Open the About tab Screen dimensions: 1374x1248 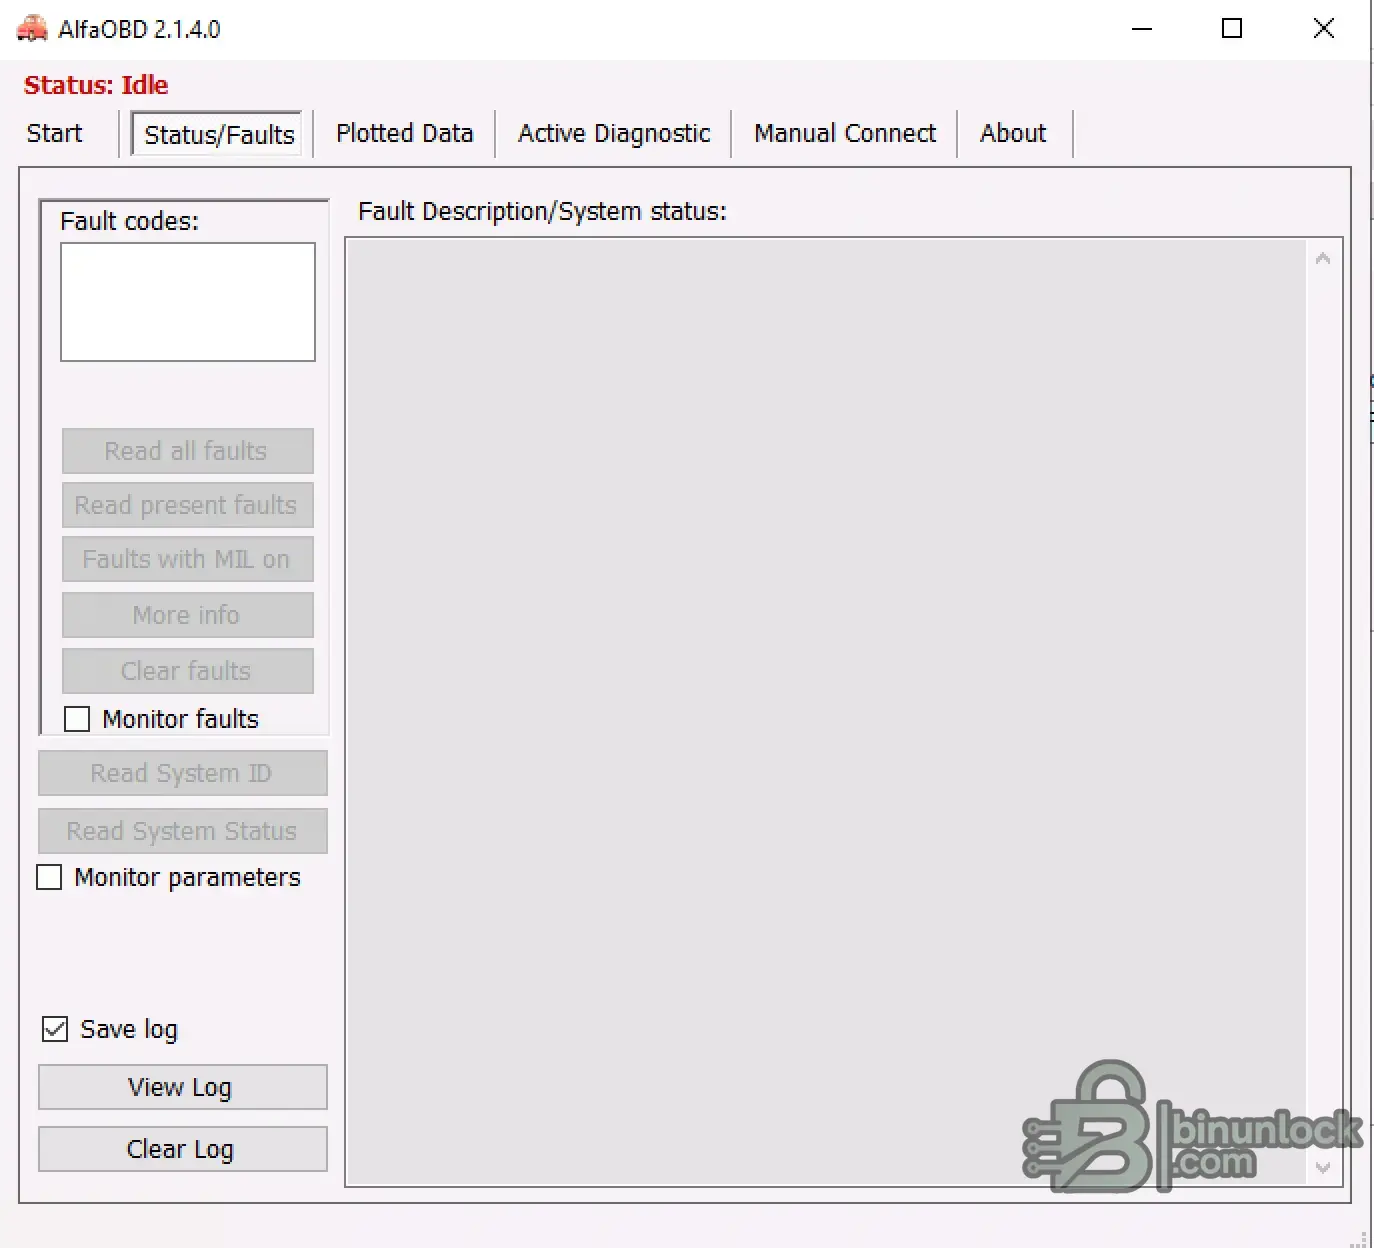(x=1013, y=133)
